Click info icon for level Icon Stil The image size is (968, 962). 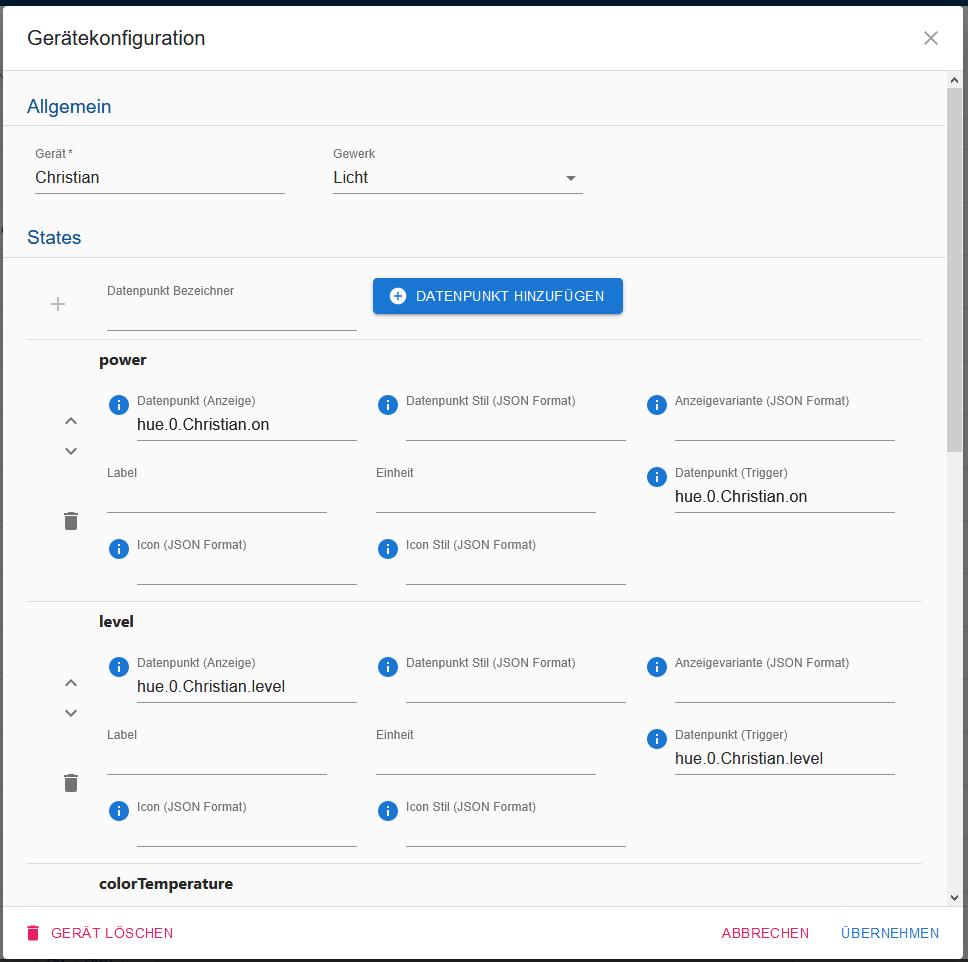388,811
